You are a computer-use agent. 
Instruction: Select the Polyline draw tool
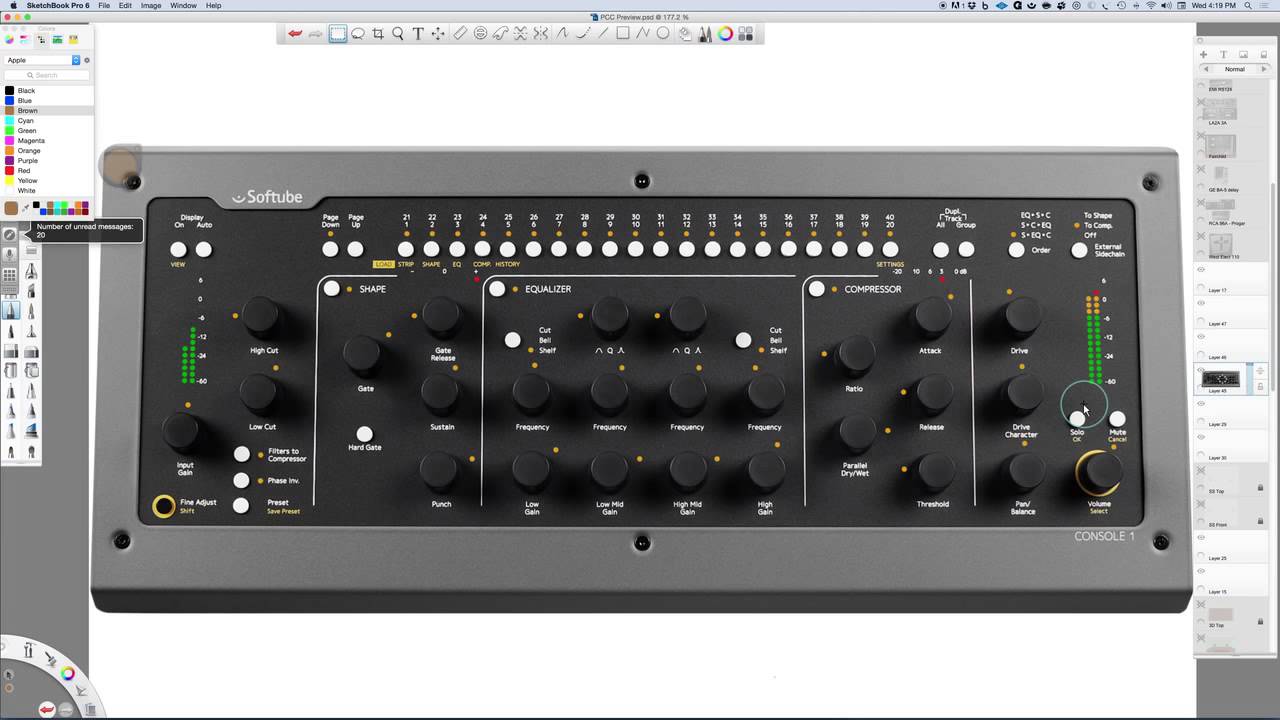(643, 34)
